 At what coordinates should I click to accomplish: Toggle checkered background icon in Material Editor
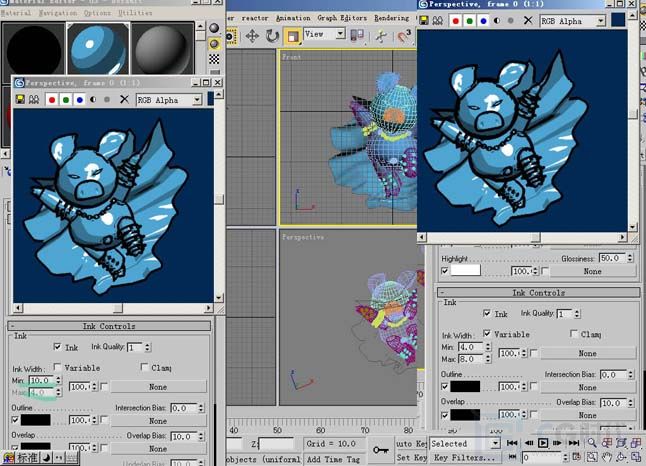click(x=214, y=59)
